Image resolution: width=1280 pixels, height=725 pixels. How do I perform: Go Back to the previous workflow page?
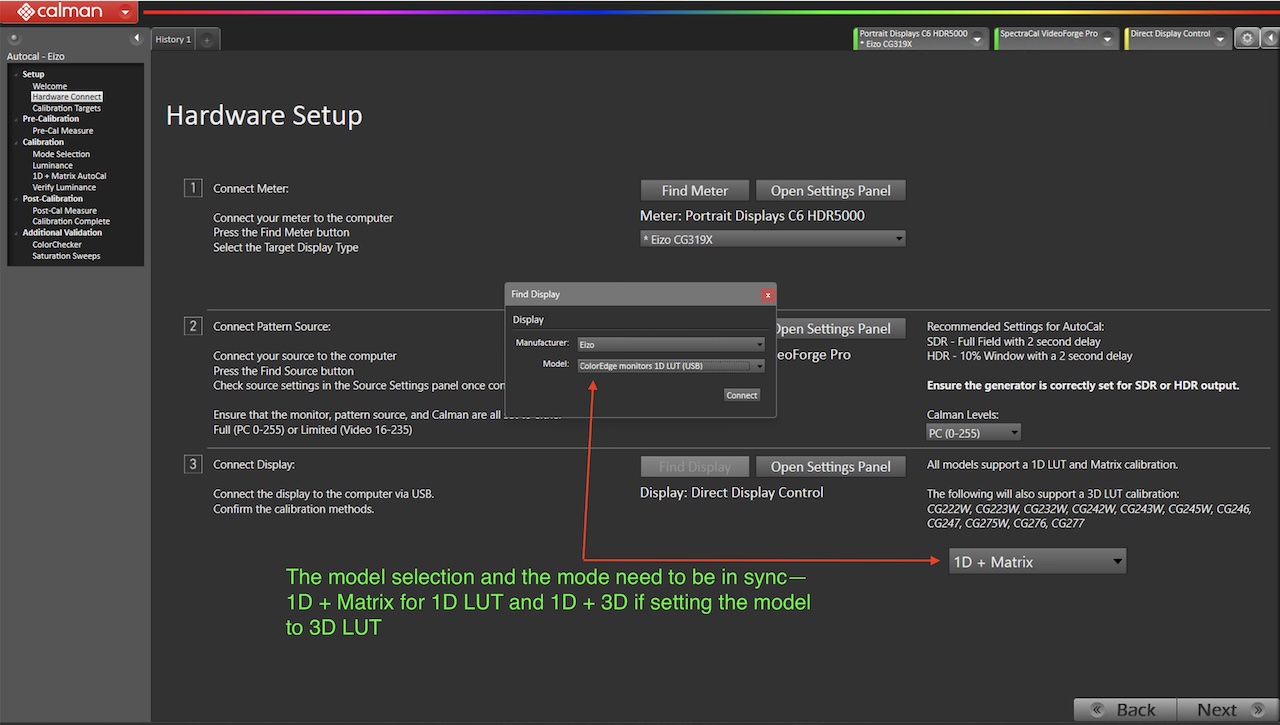tap(1125, 710)
